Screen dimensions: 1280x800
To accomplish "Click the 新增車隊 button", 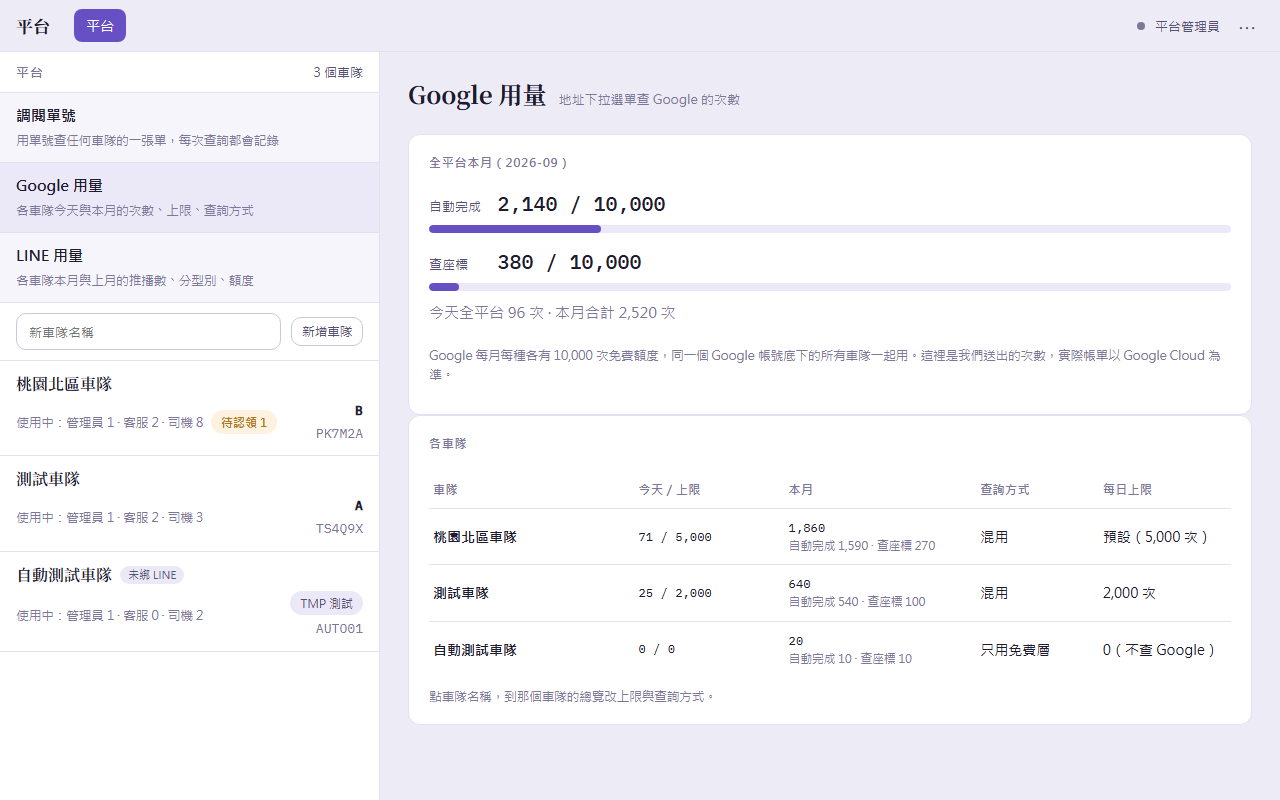I will pyautogui.click(x=327, y=332).
